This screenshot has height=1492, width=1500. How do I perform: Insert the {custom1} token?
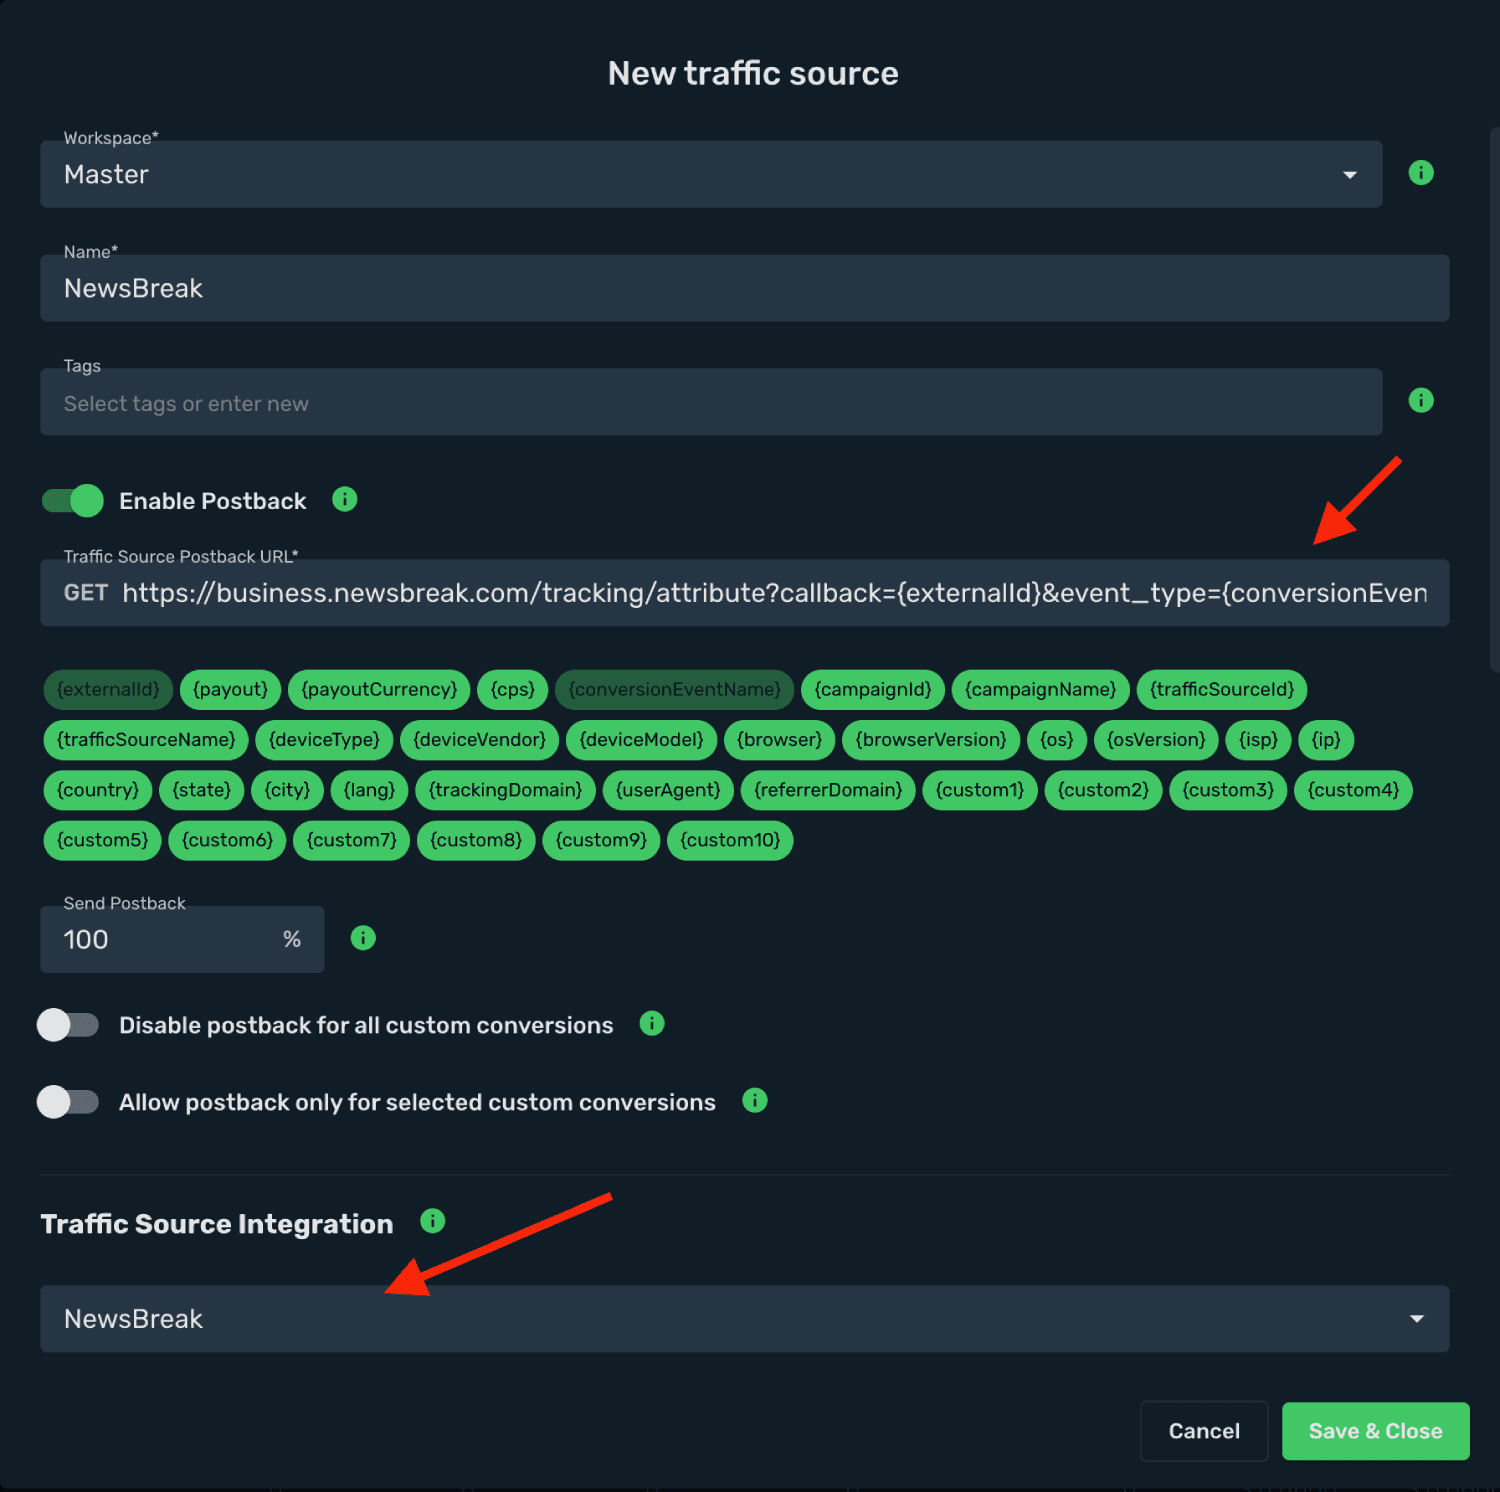pyautogui.click(x=980, y=790)
